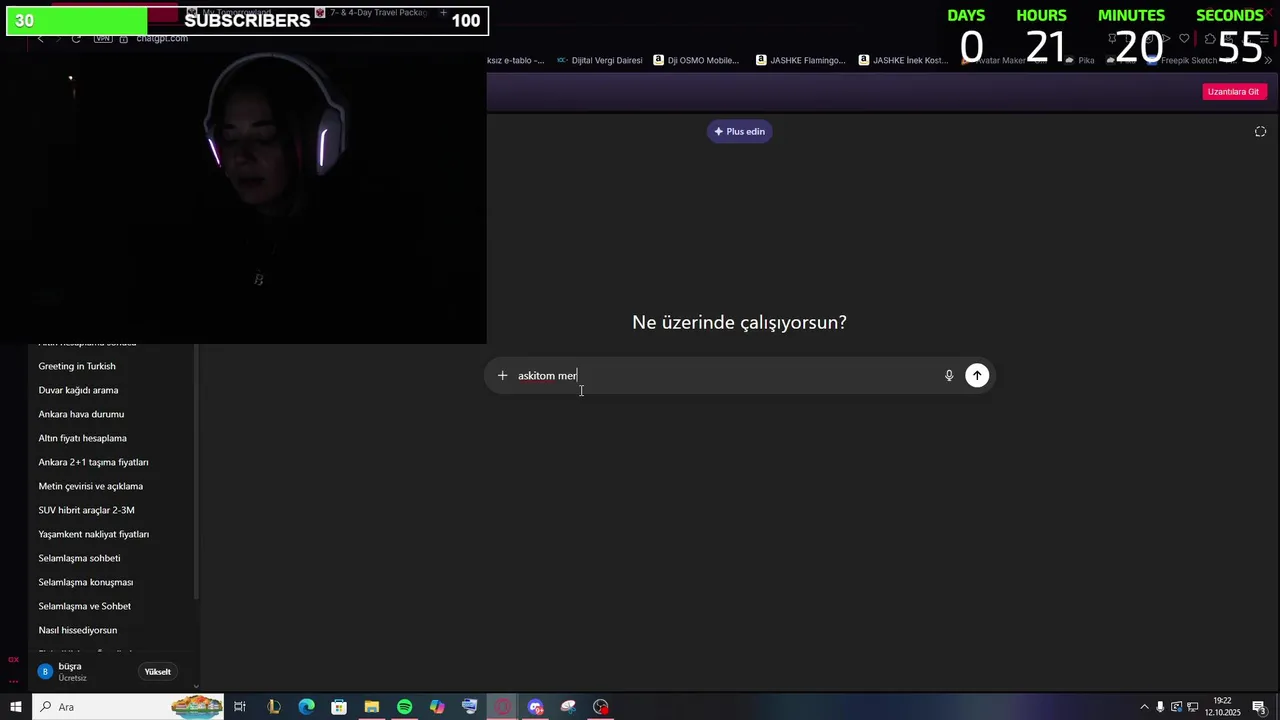Open the 'Selamlaşma sohbeti' chat
The height and width of the screenshot is (720, 1280).
[x=79, y=558]
